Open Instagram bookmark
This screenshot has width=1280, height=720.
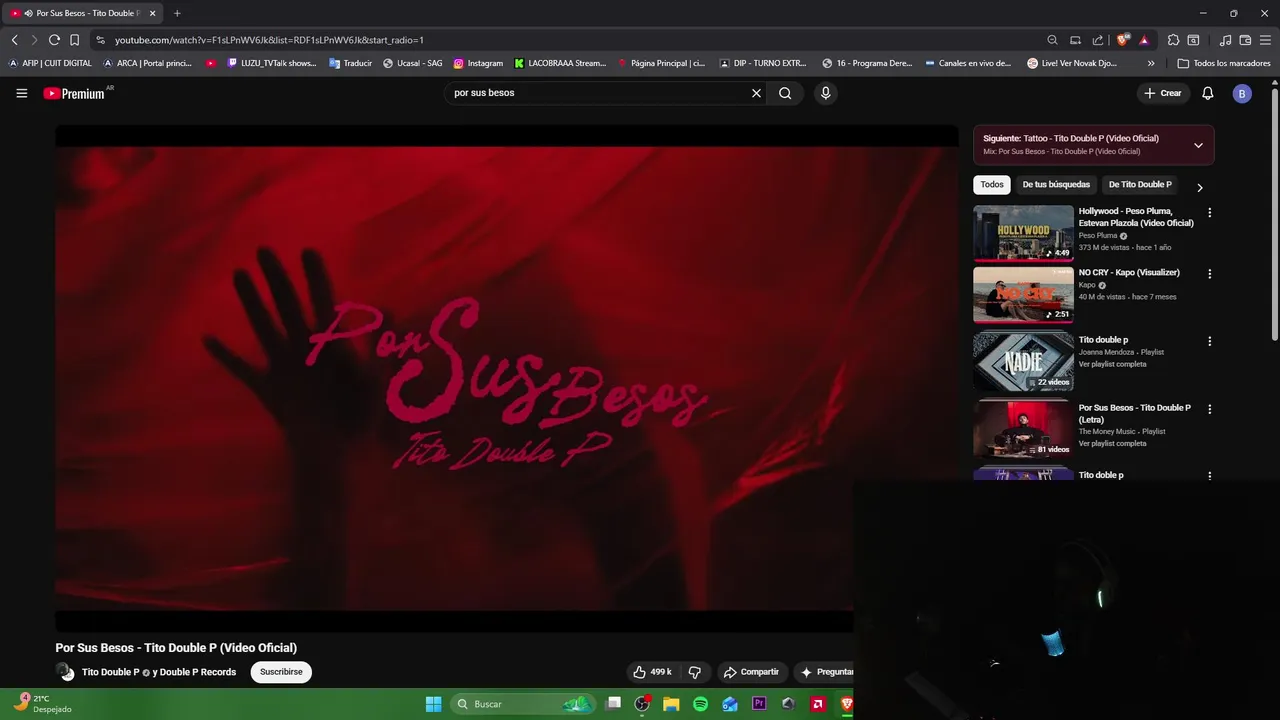(478, 63)
